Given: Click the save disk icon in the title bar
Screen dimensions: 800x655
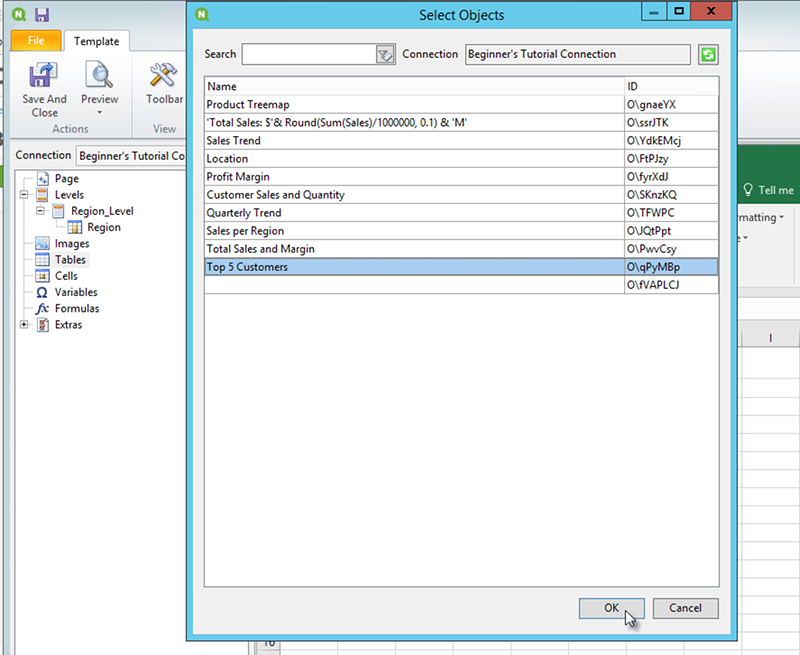Looking at the screenshot, I should point(42,15).
